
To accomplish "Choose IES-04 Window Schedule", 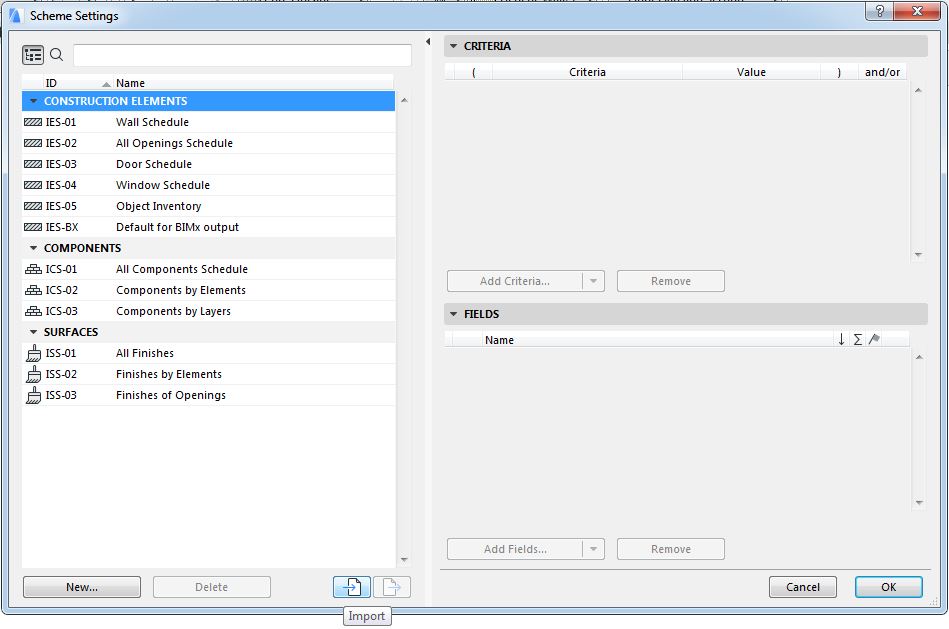I will [x=209, y=185].
